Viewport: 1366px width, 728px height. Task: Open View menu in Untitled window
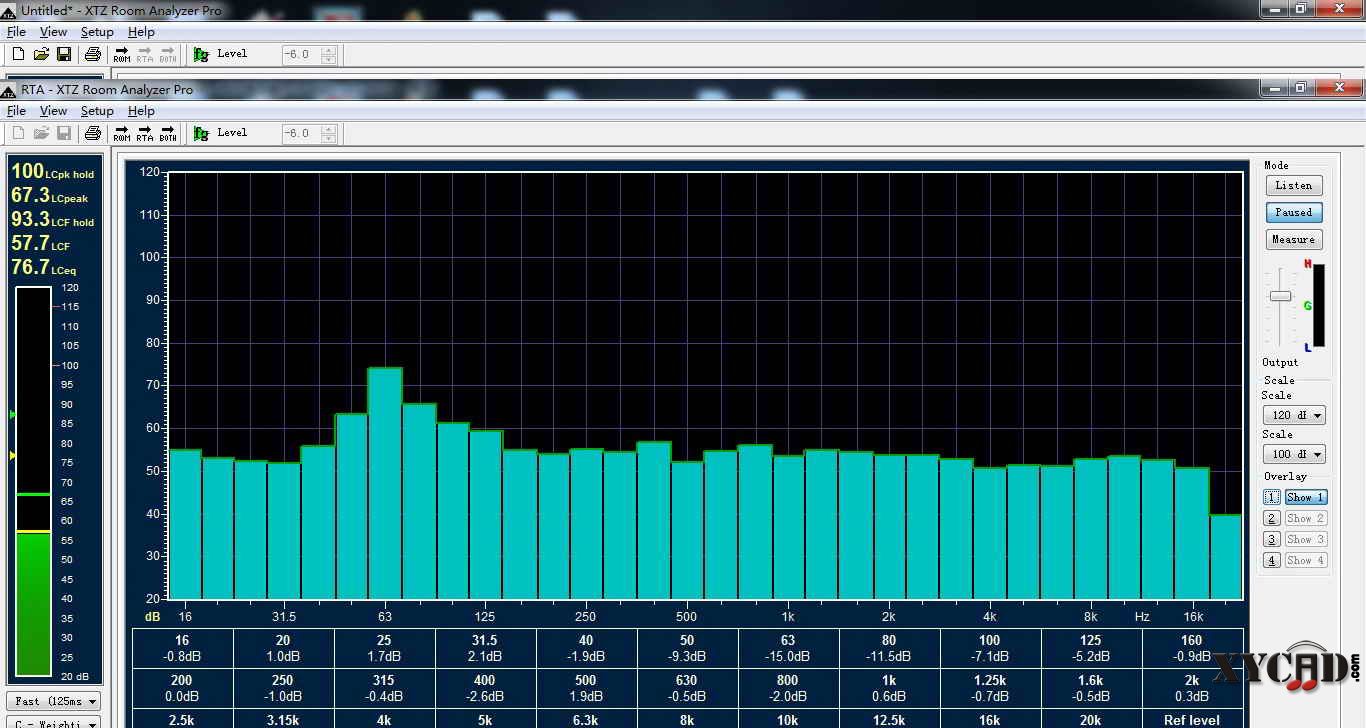click(x=53, y=32)
